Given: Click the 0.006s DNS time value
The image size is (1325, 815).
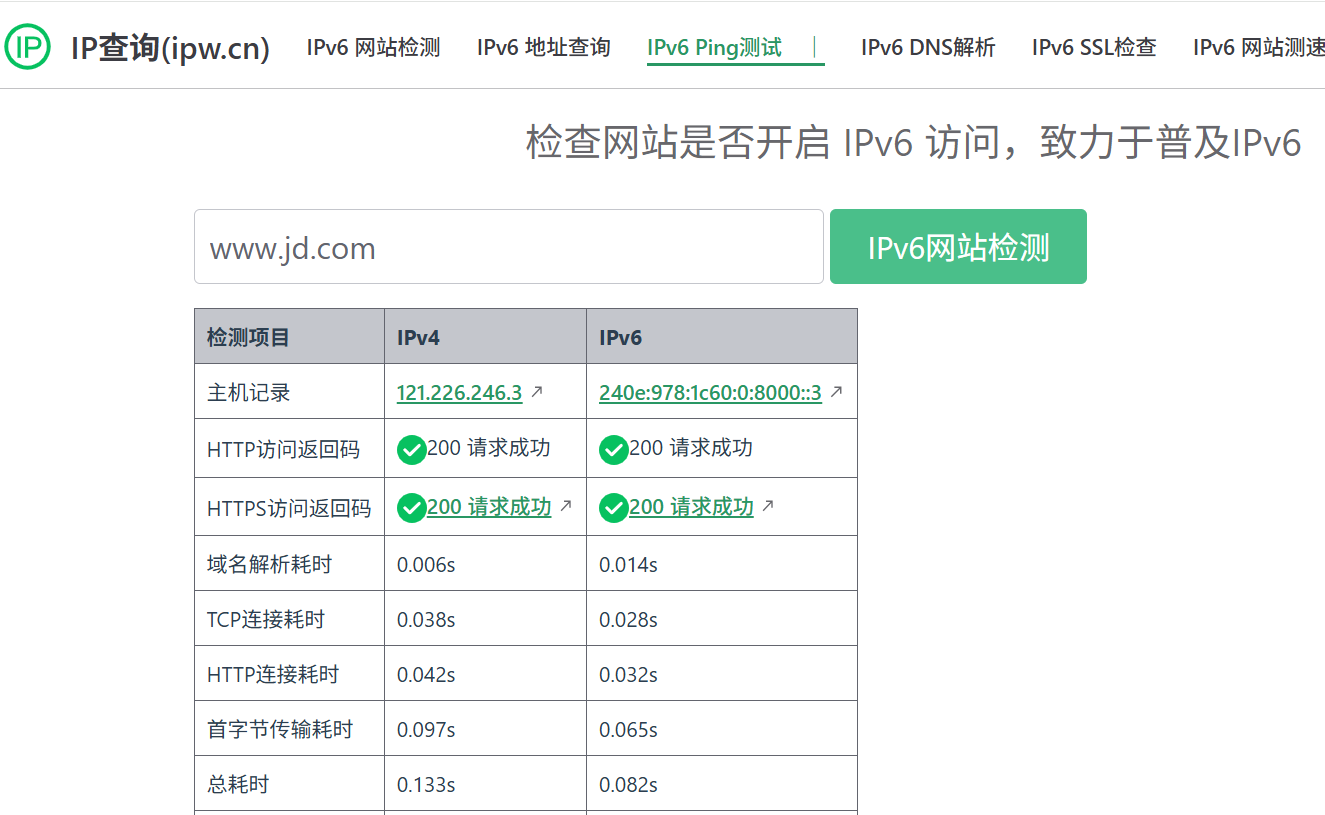Looking at the screenshot, I should point(426,565).
